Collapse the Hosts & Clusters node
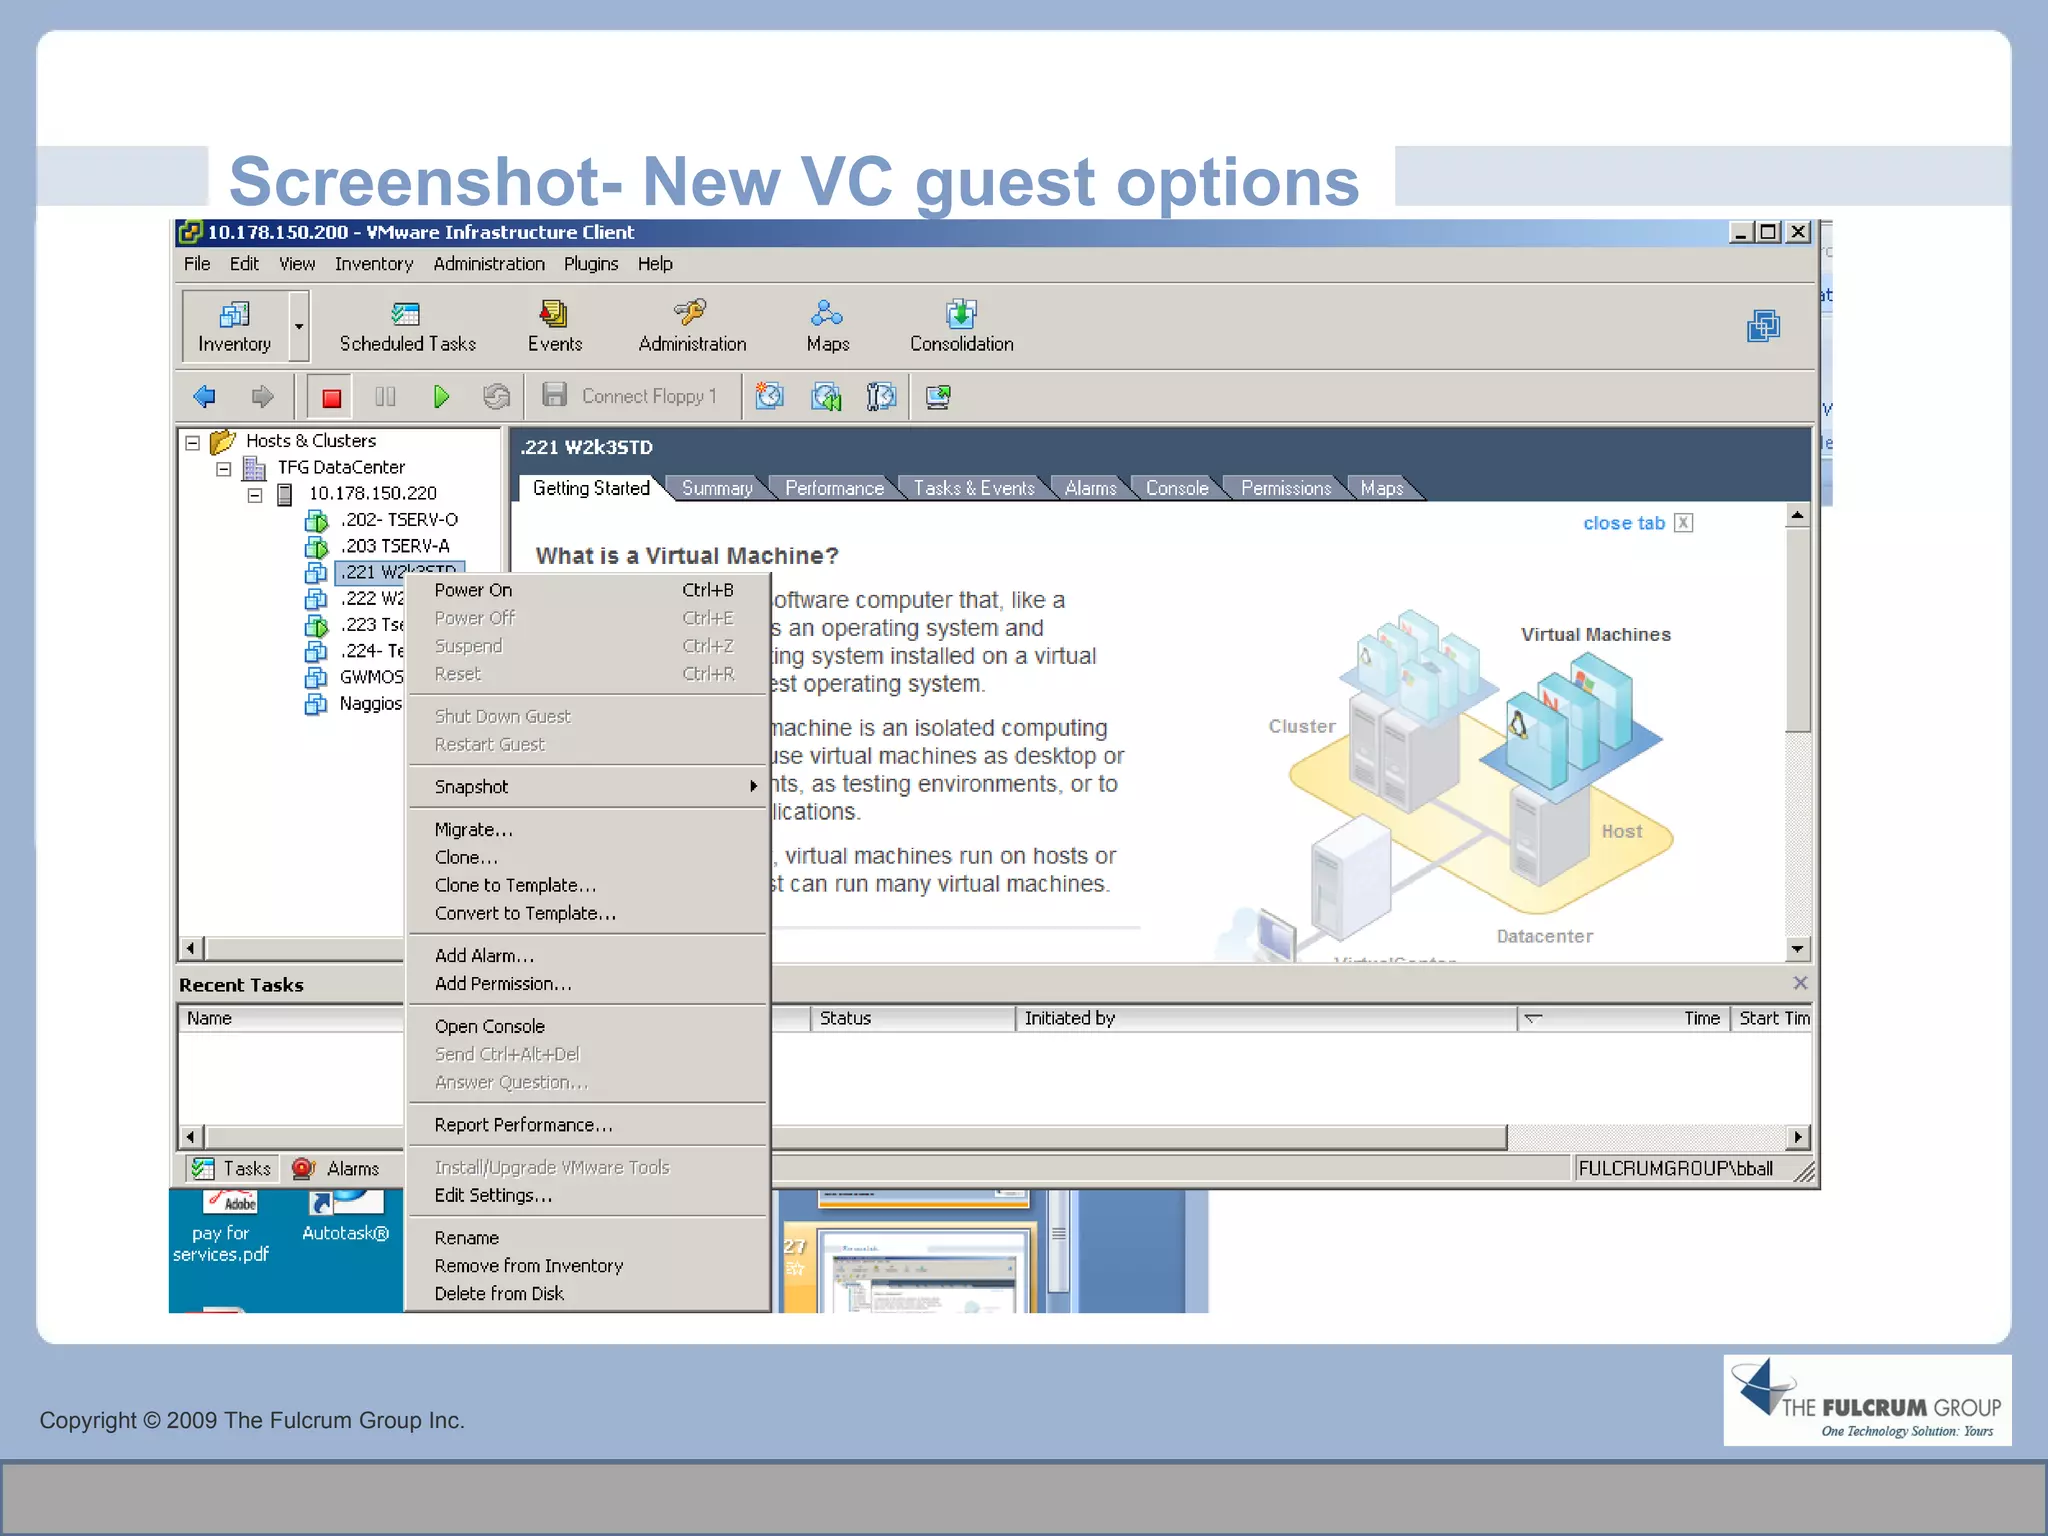The height and width of the screenshot is (1536, 2048). [x=193, y=442]
